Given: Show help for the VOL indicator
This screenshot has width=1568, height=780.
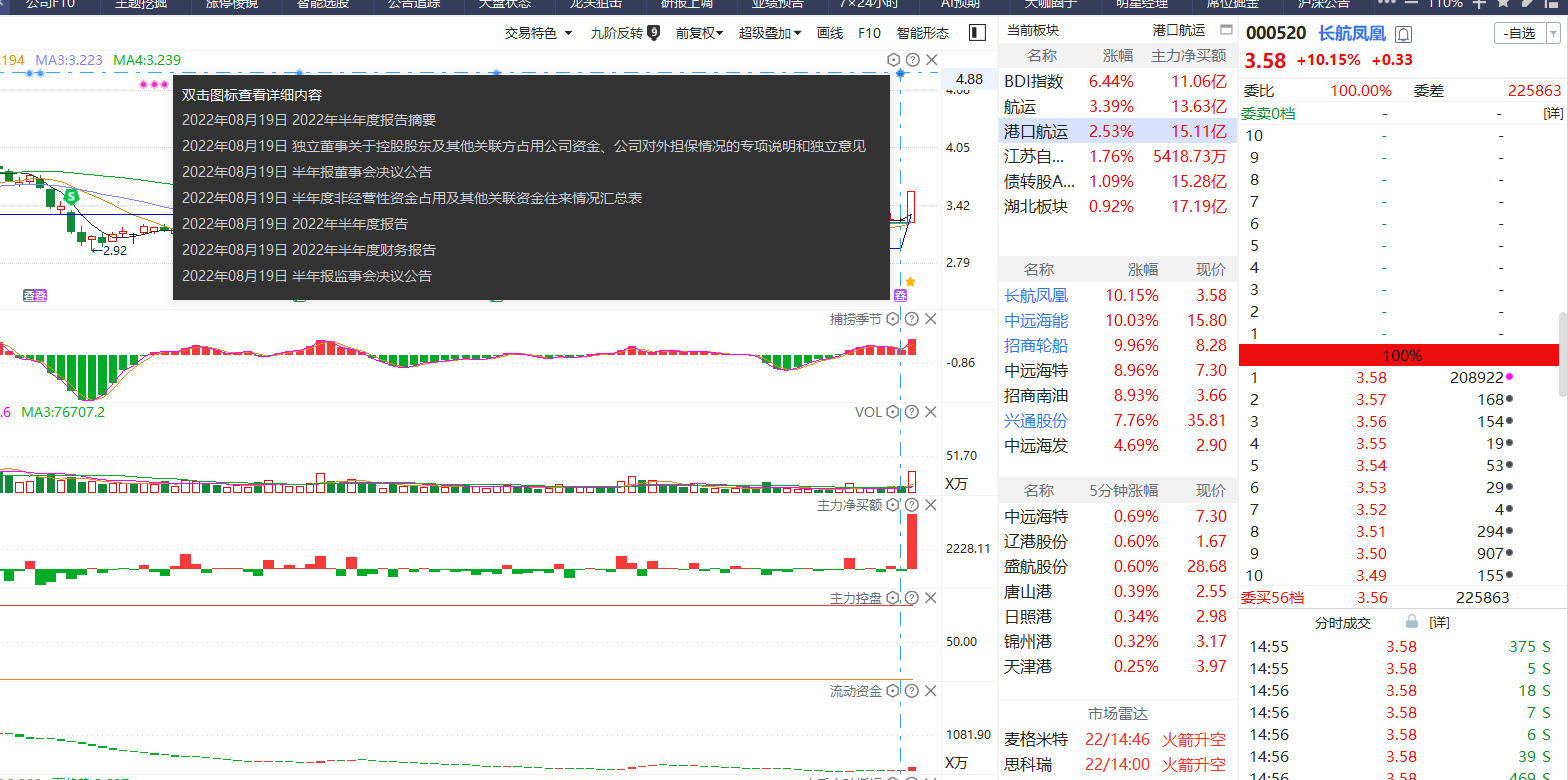Looking at the screenshot, I should [911, 412].
